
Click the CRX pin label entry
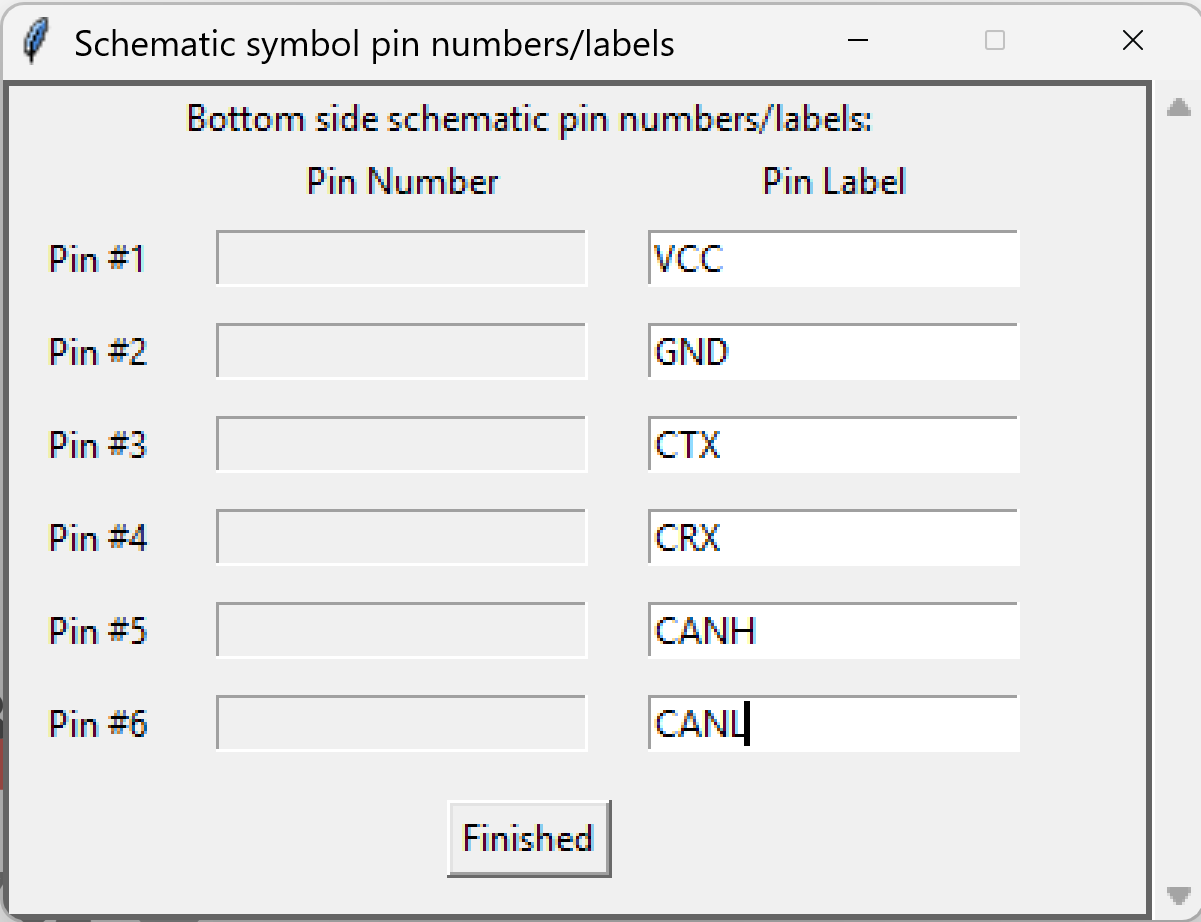point(833,538)
